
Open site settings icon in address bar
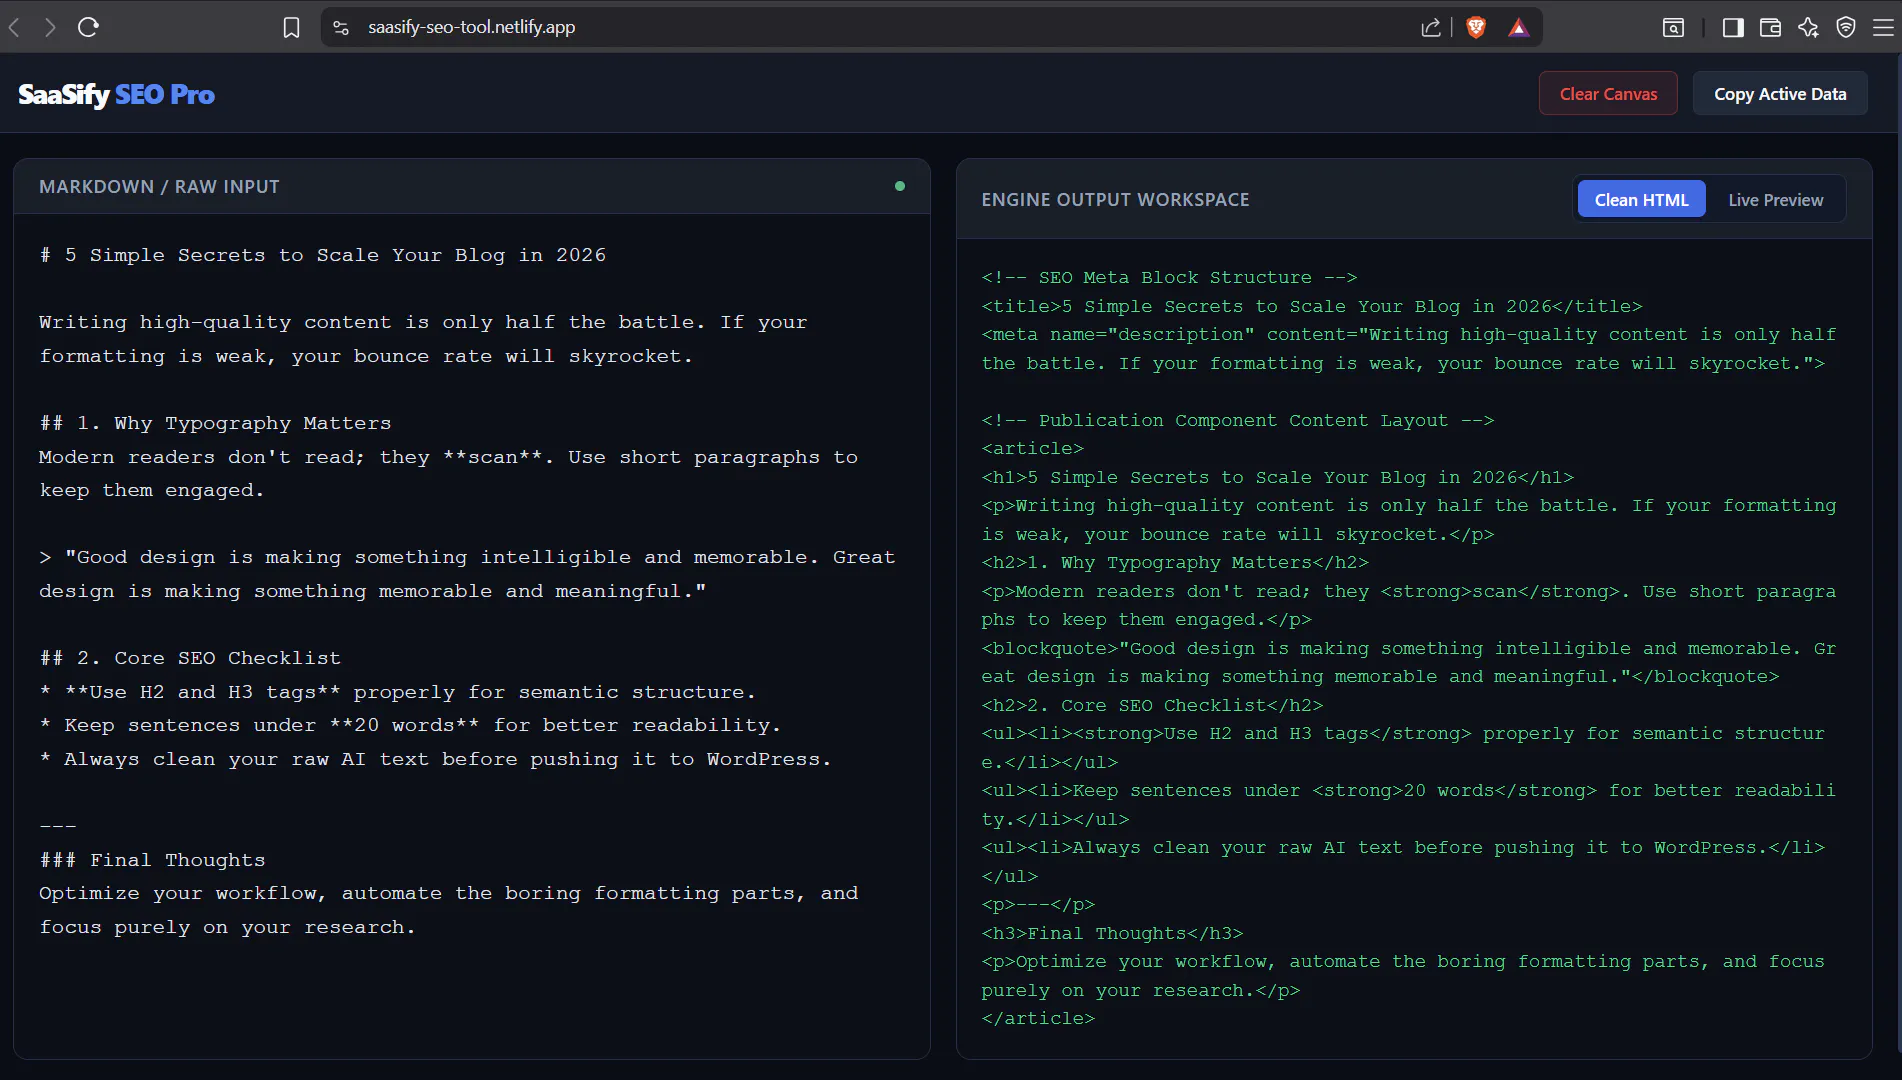pyautogui.click(x=341, y=27)
